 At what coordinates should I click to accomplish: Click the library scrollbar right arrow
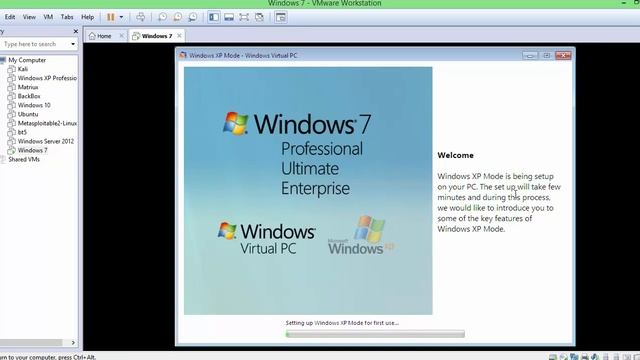(x=73, y=342)
